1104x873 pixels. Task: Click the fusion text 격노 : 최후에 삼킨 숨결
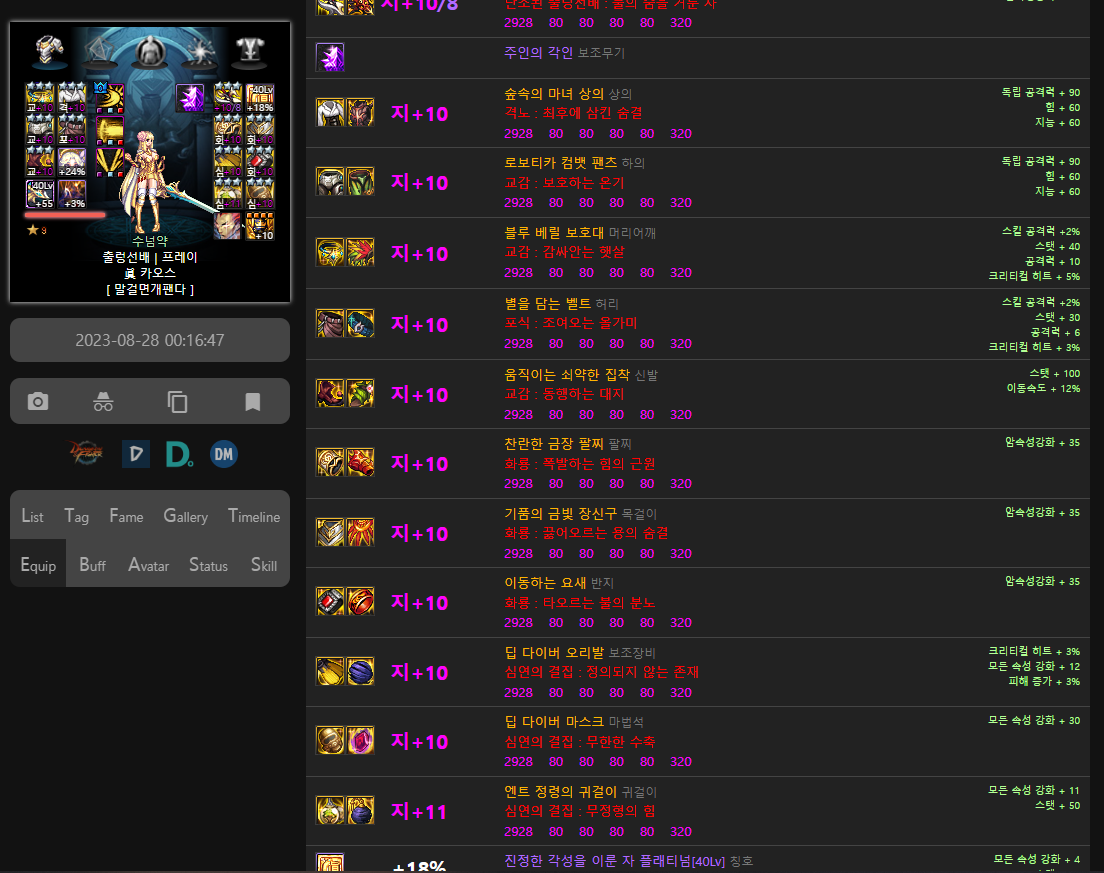point(573,113)
